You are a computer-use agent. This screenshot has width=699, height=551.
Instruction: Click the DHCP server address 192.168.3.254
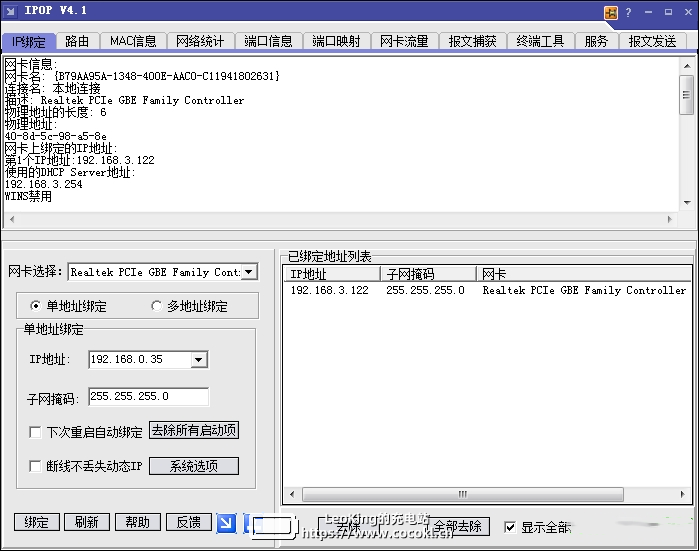coord(44,184)
